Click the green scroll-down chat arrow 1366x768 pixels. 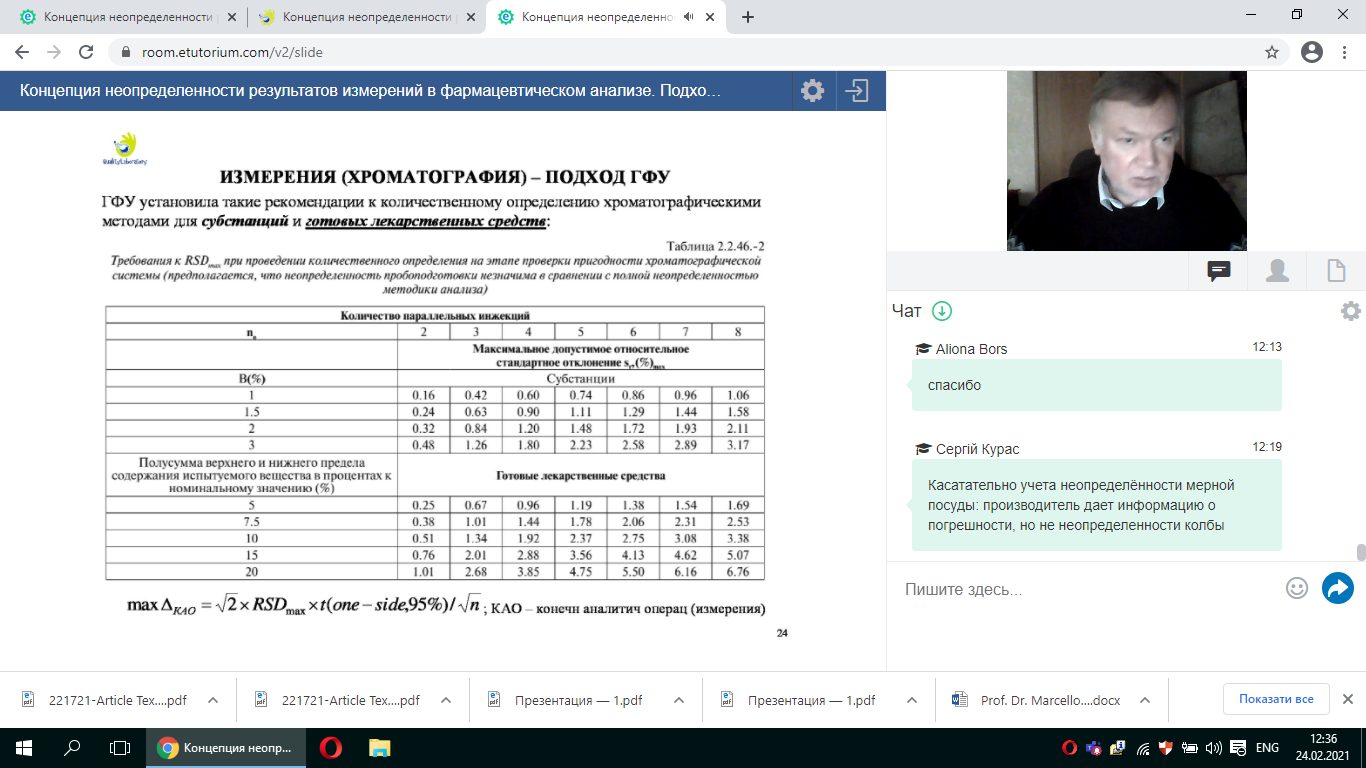tap(941, 311)
